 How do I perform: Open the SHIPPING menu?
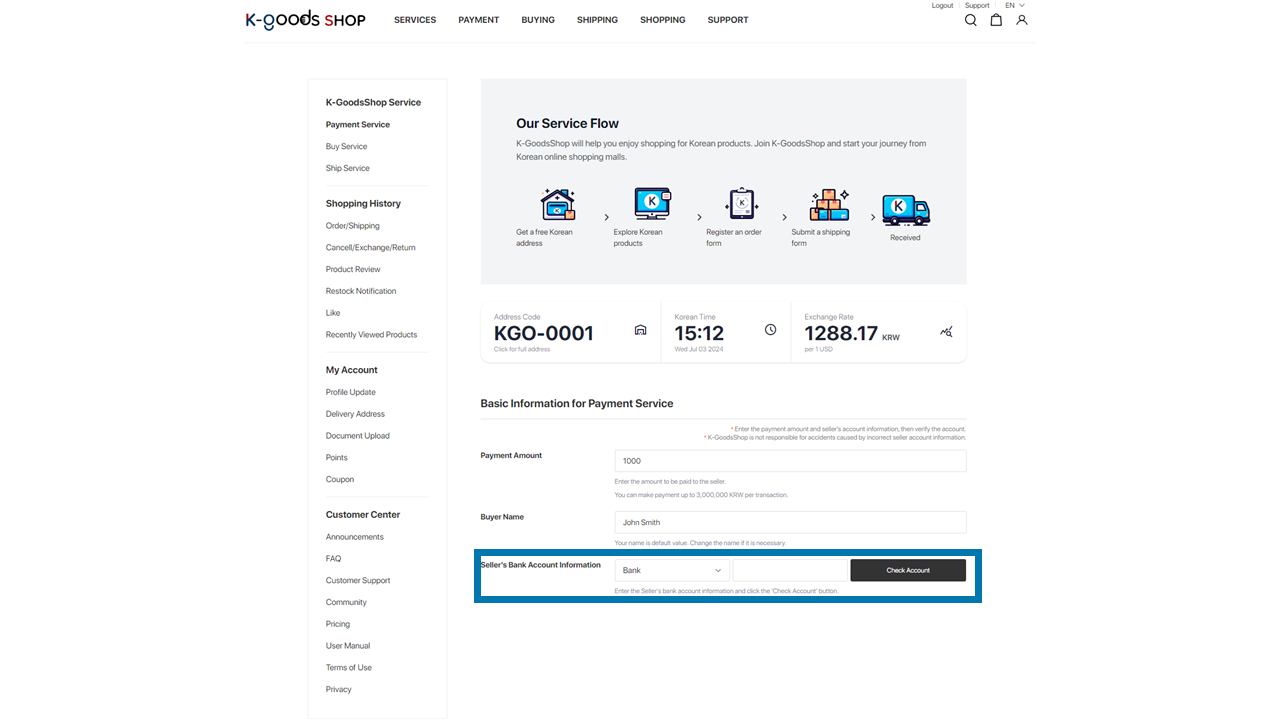click(597, 20)
